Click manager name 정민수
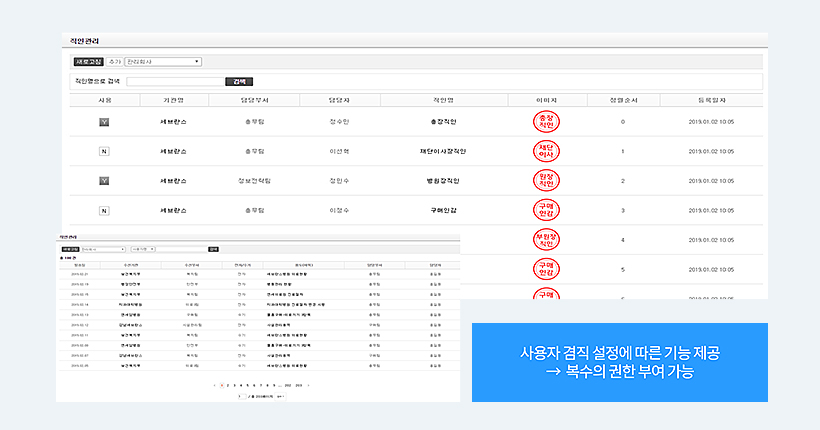Viewport: 820px width, 430px height. click(339, 181)
